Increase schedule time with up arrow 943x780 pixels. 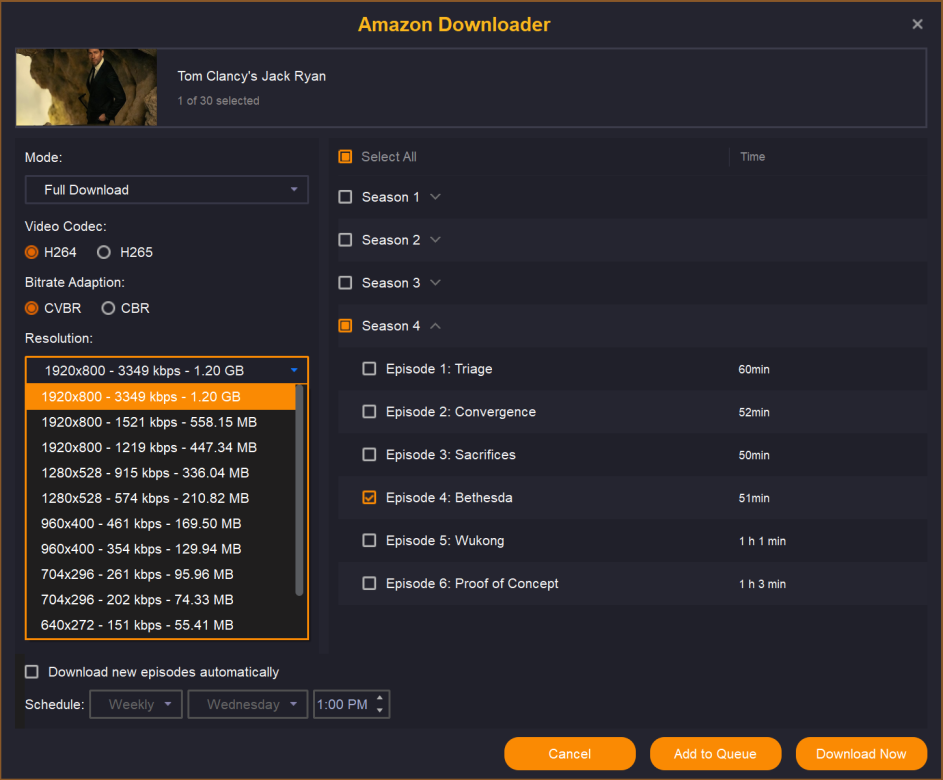(380, 698)
